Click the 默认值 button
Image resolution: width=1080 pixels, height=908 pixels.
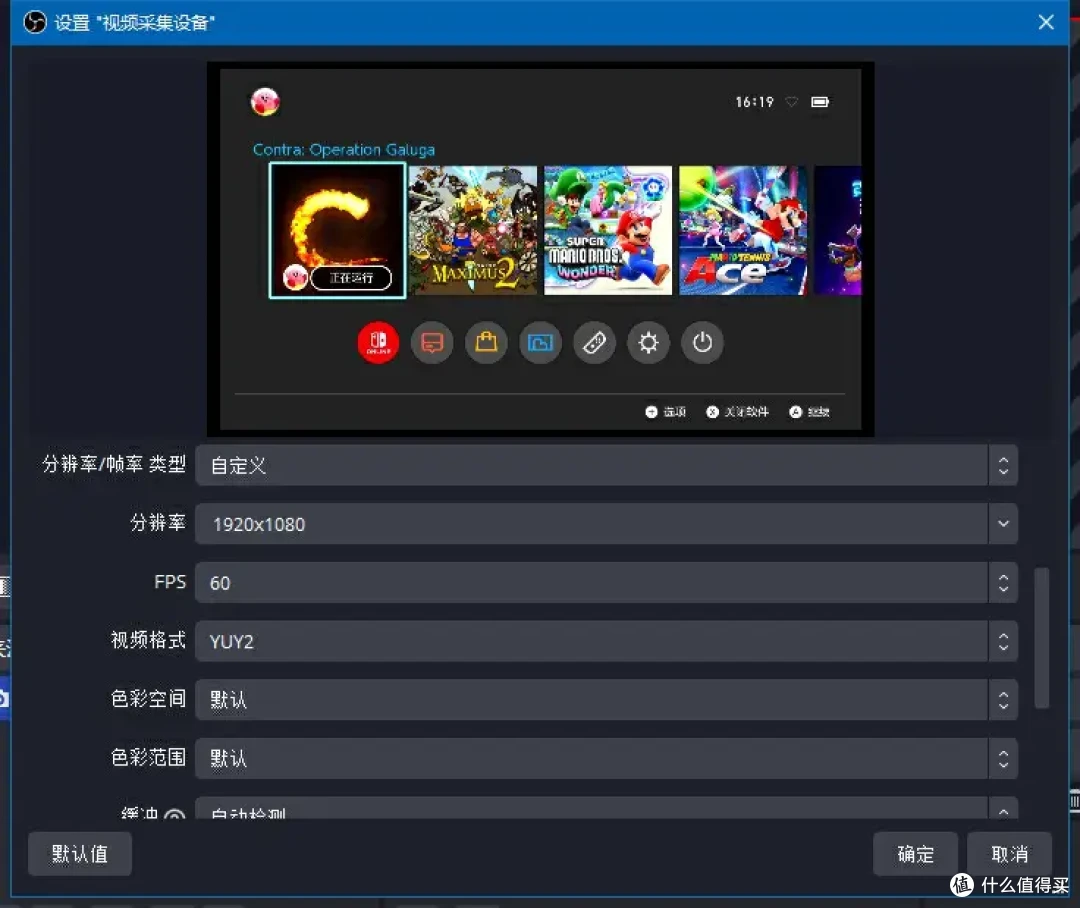click(80, 854)
